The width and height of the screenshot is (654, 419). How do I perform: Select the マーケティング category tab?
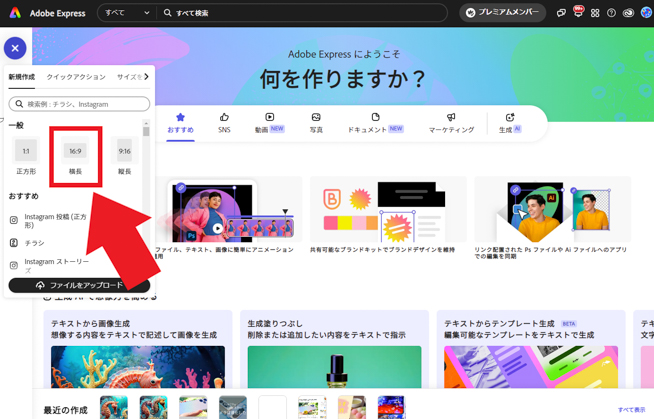[x=451, y=123]
